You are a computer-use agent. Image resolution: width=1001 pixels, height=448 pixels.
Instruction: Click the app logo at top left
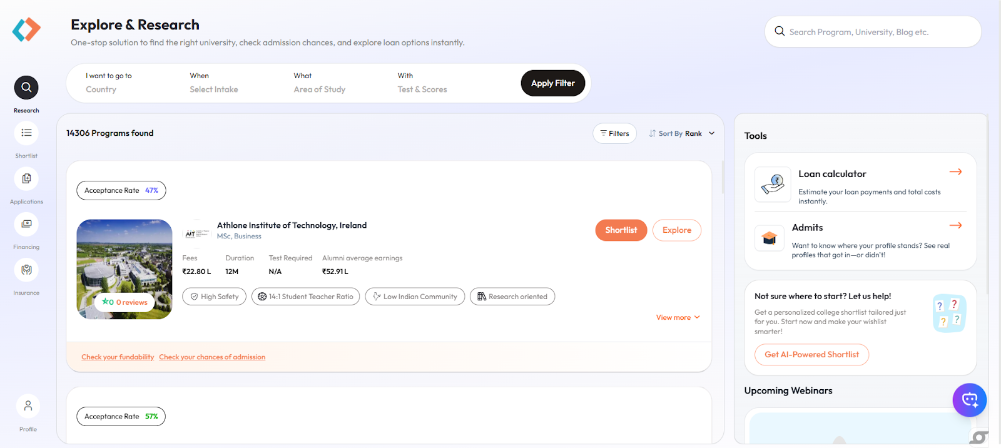coord(26,29)
